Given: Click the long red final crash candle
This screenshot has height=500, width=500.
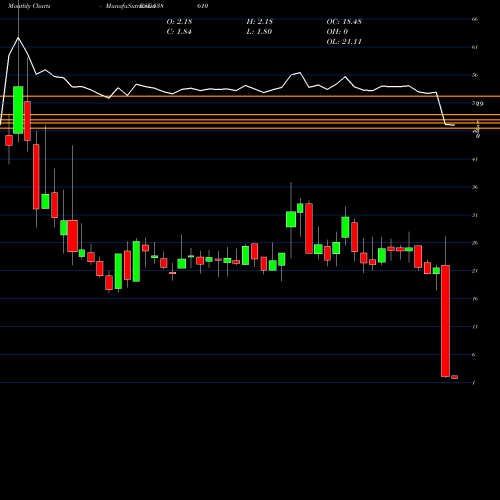Looking at the screenshot, I should [x=445, y=321].
